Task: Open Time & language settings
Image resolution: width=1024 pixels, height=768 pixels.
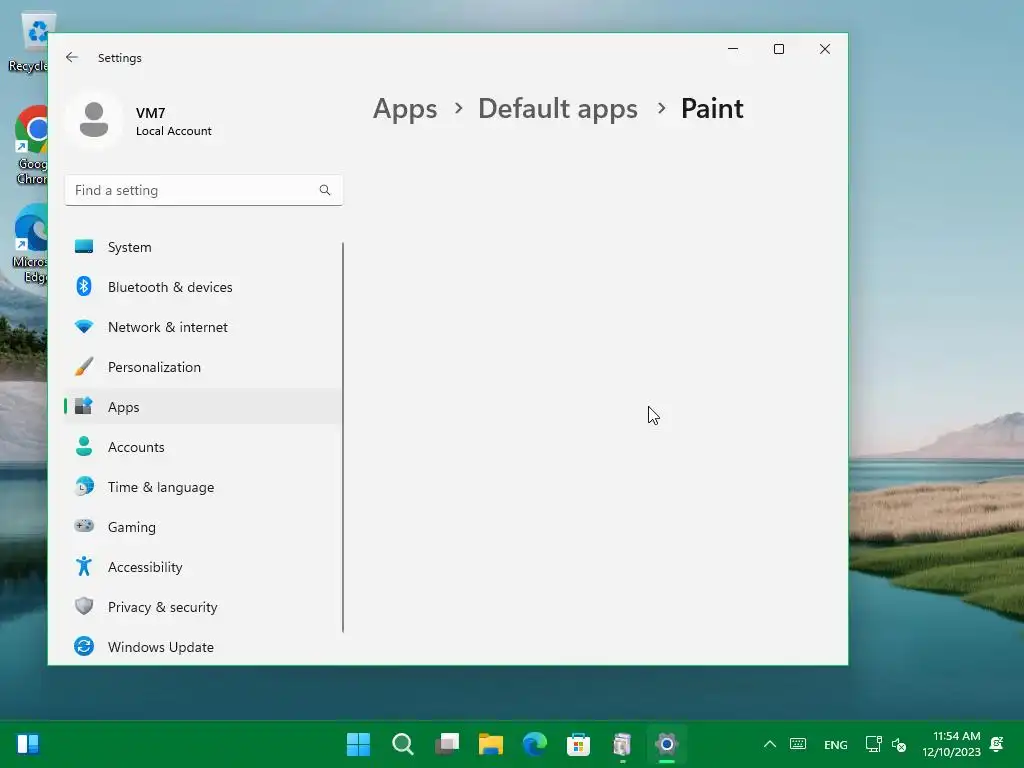Action: (203, 487)
